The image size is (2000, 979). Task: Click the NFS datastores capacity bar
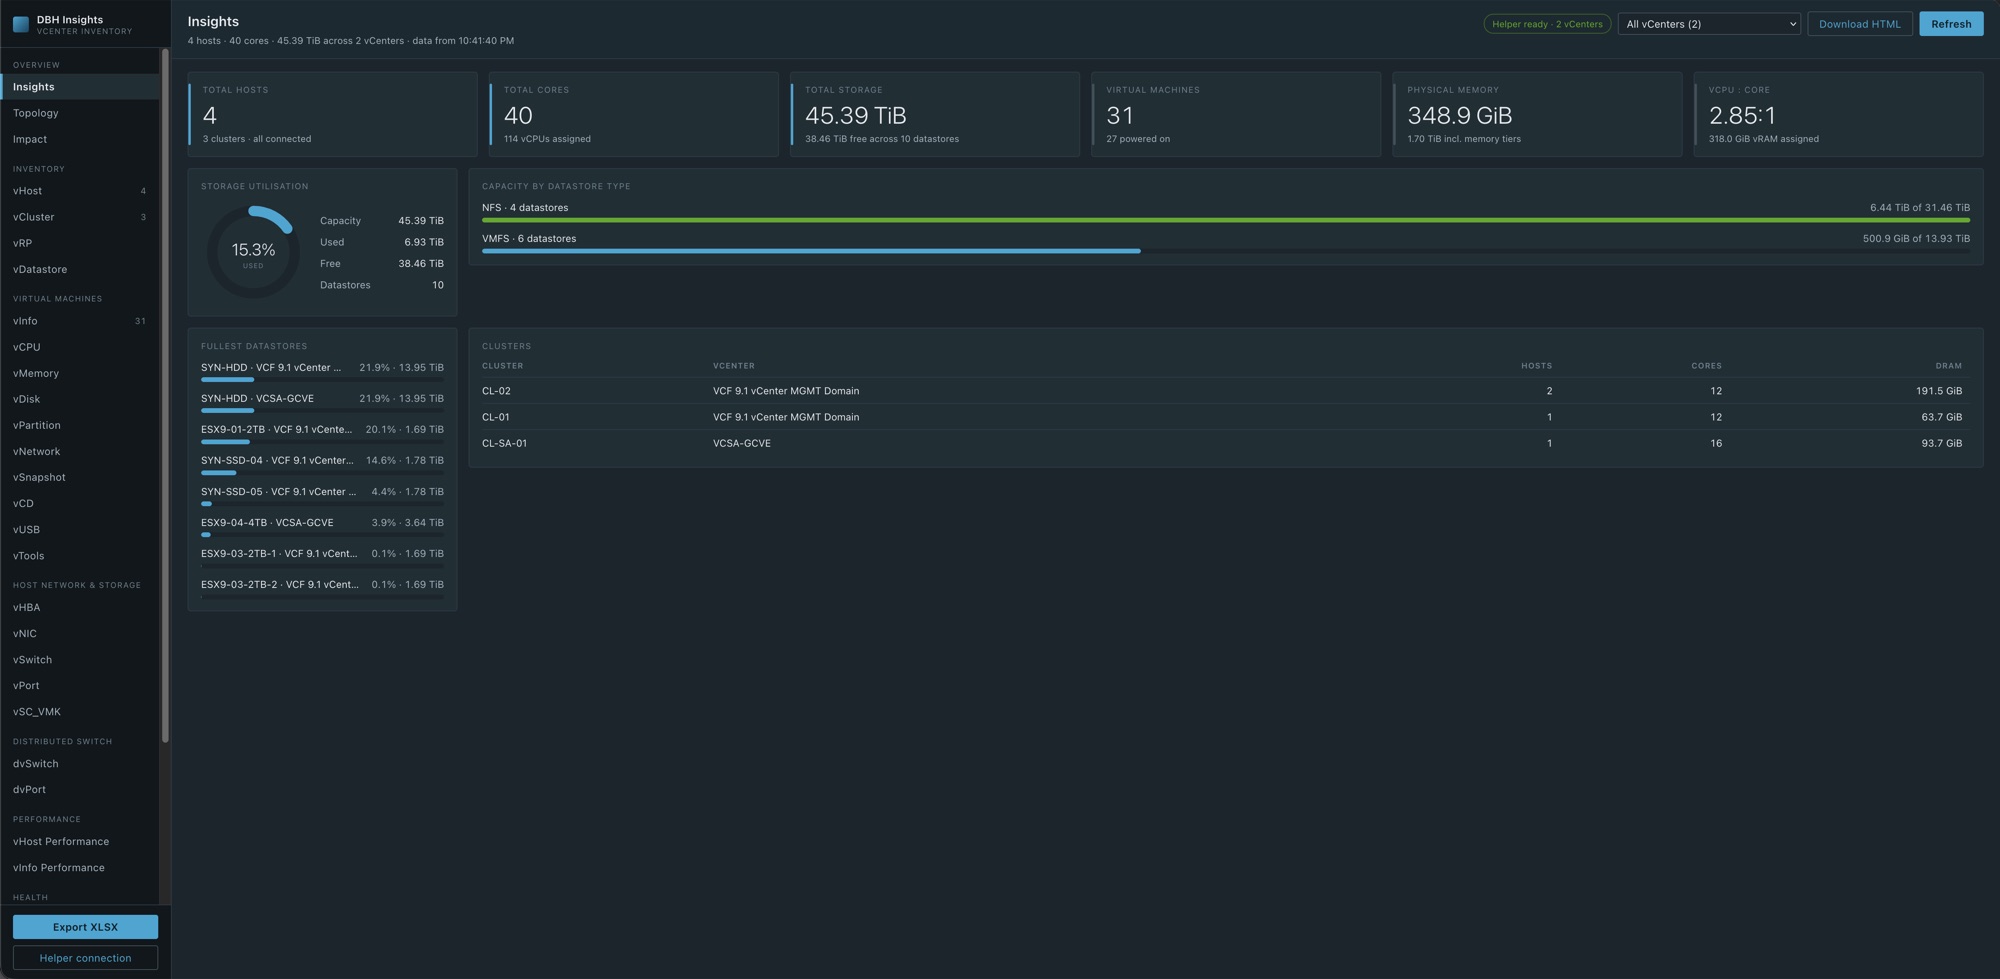(x=1226, y=220)
